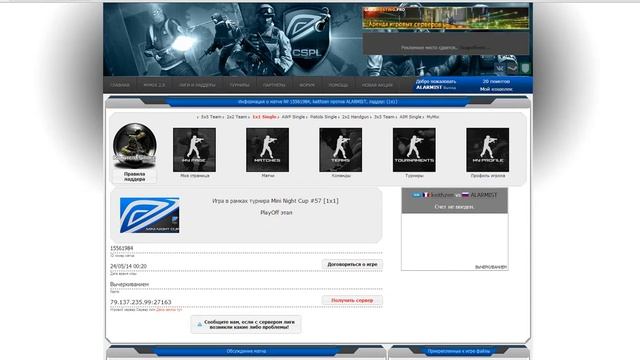
Task: Click the match date 24/05/14 00:20
Action: [128, 266]
